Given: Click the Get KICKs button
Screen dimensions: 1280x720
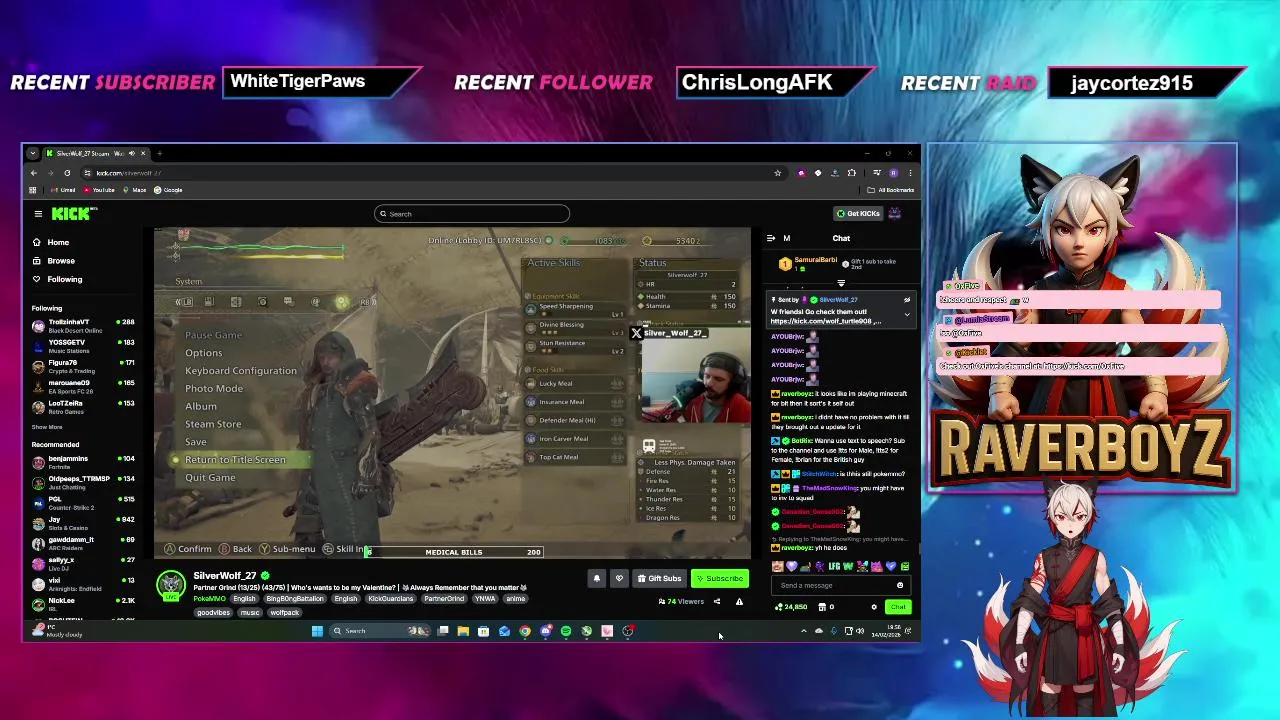Looking at the screenshot, I should [858, 213].
